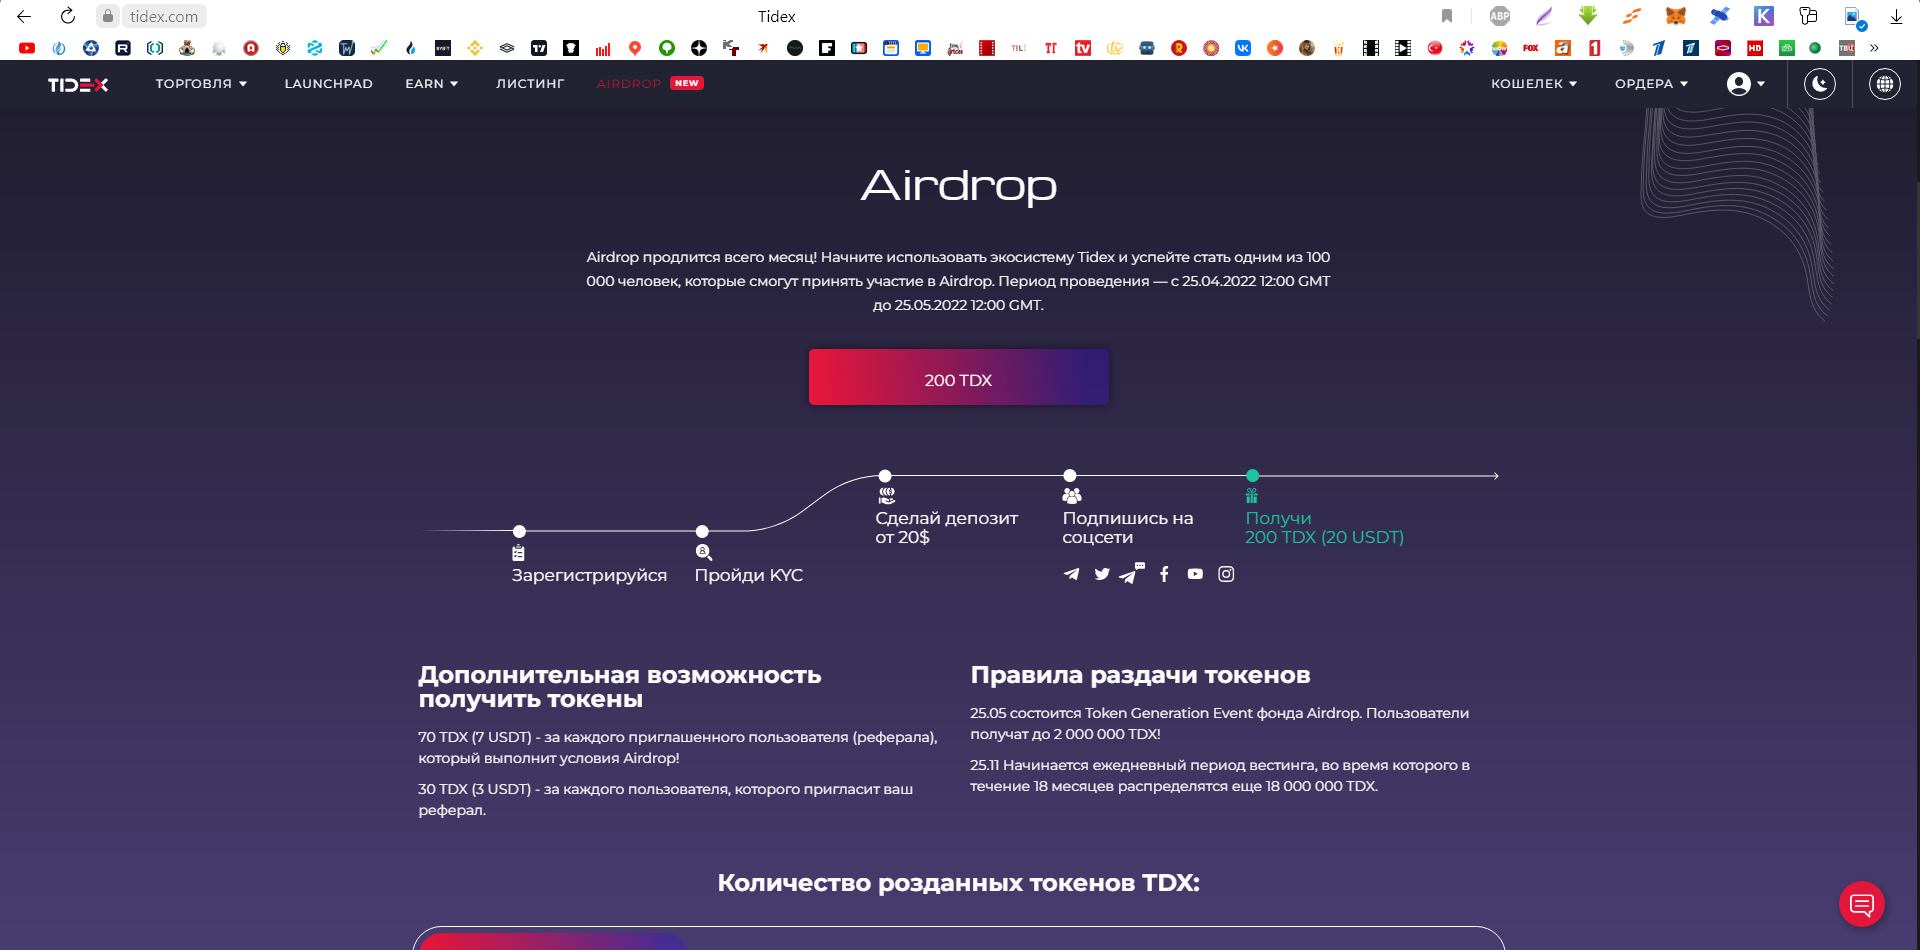Expand the ОРДЕРА dropdown menu
The image size is (1920, 950).
tap(1651, 84)
